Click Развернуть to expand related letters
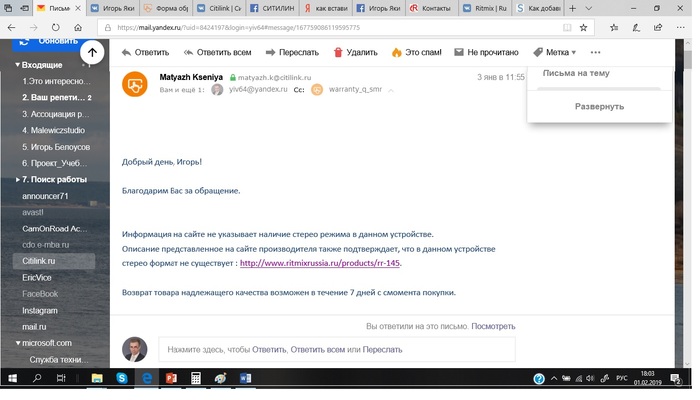Screen dimensions: 700x400 (599, 106)
